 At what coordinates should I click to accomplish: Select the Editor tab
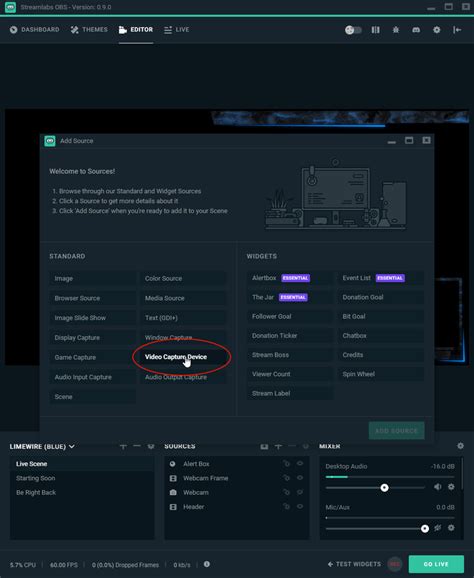coord(136,30)
